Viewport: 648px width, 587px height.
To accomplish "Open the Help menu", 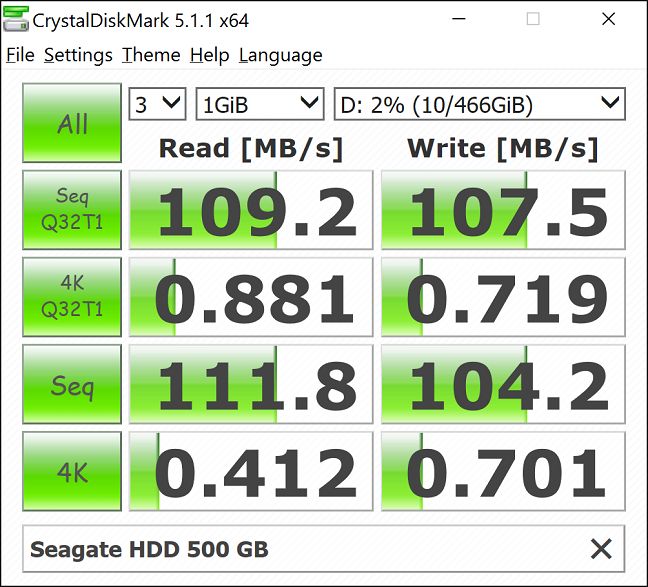I will (209, 55).
